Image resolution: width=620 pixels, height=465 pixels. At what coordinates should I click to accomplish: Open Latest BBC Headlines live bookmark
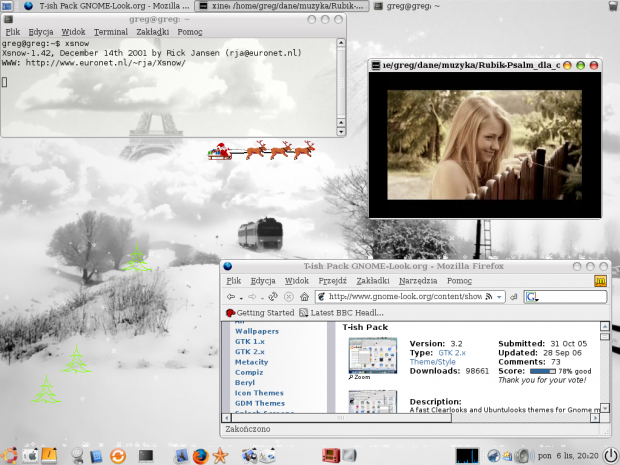point(341,313)
